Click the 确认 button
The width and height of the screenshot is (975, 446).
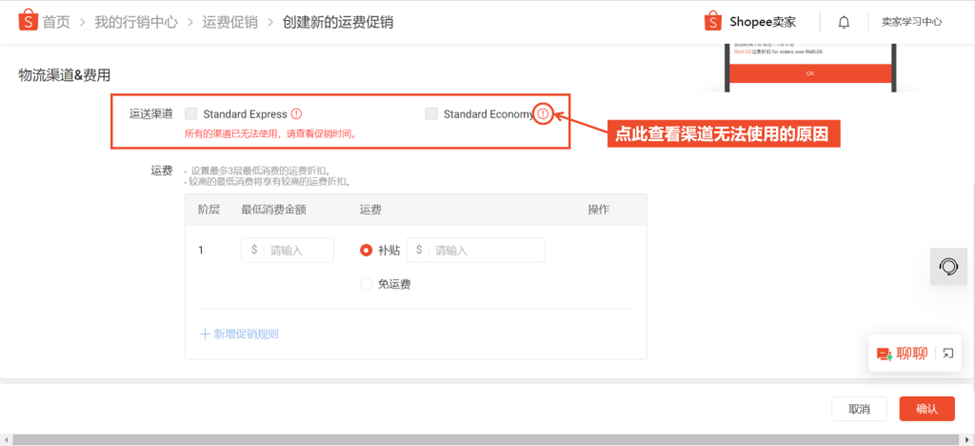926,409
